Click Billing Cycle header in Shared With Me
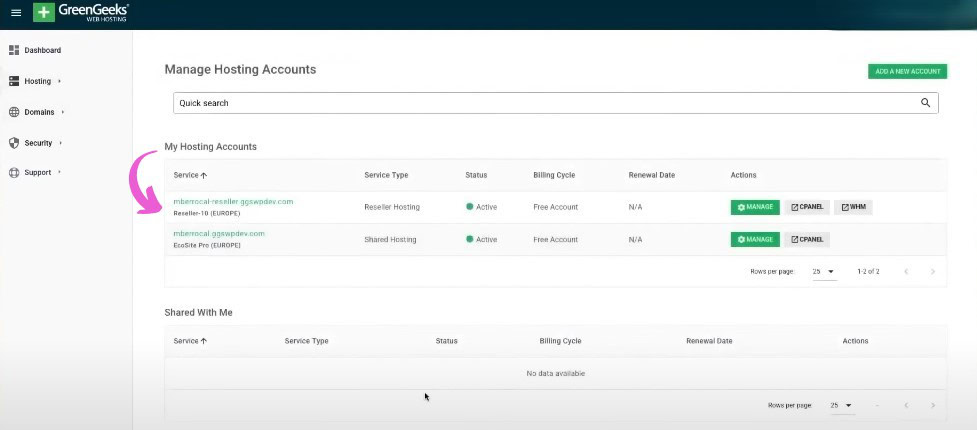Screen dimensions: 977x430 [x=560, y=341]
